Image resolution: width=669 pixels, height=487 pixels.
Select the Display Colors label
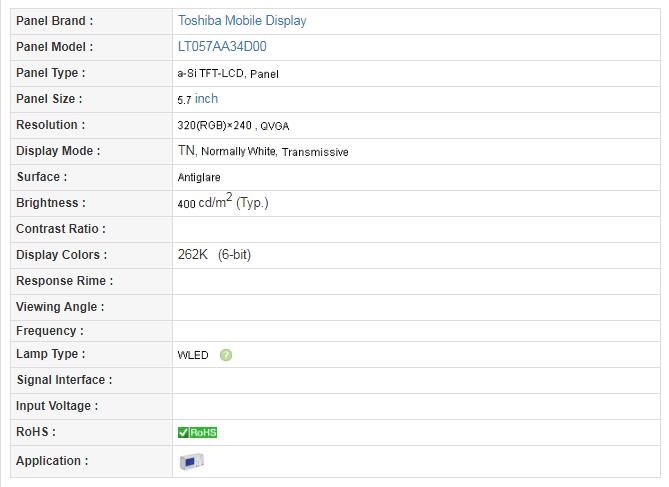tap(61, 255)
